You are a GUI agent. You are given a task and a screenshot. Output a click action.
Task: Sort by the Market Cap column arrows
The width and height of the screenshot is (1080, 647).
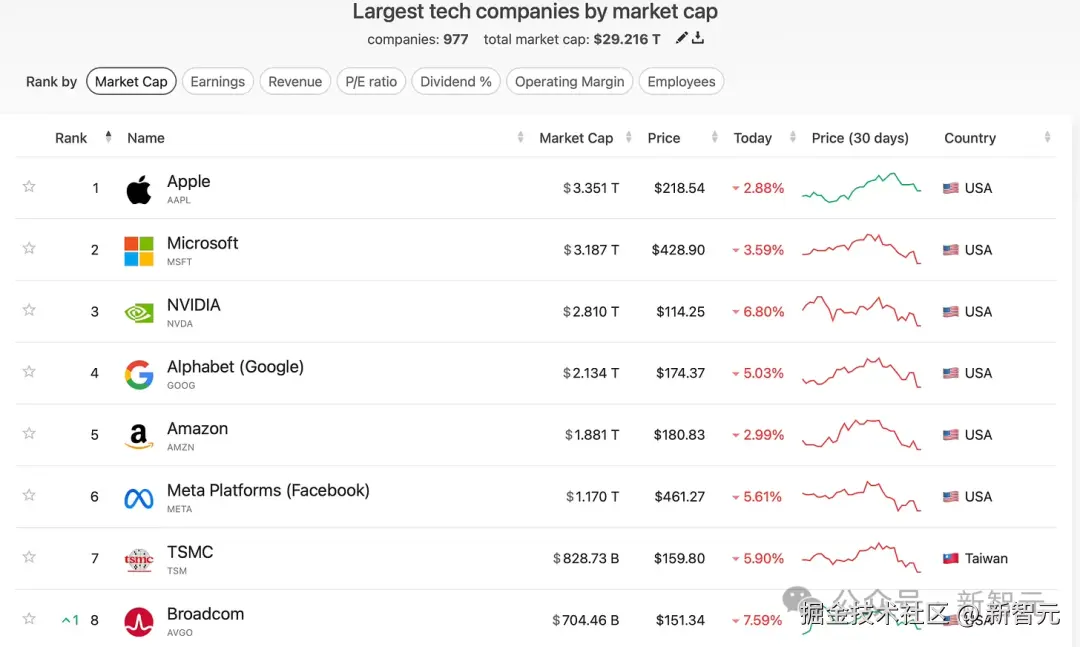click(x=628, y=137)
